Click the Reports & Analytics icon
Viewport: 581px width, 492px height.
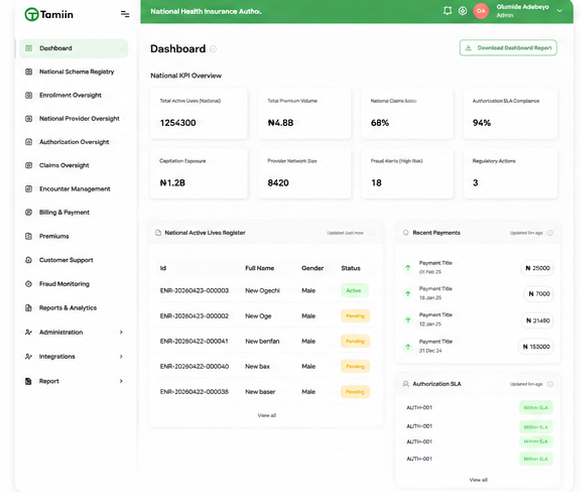[x=29, y=308]
